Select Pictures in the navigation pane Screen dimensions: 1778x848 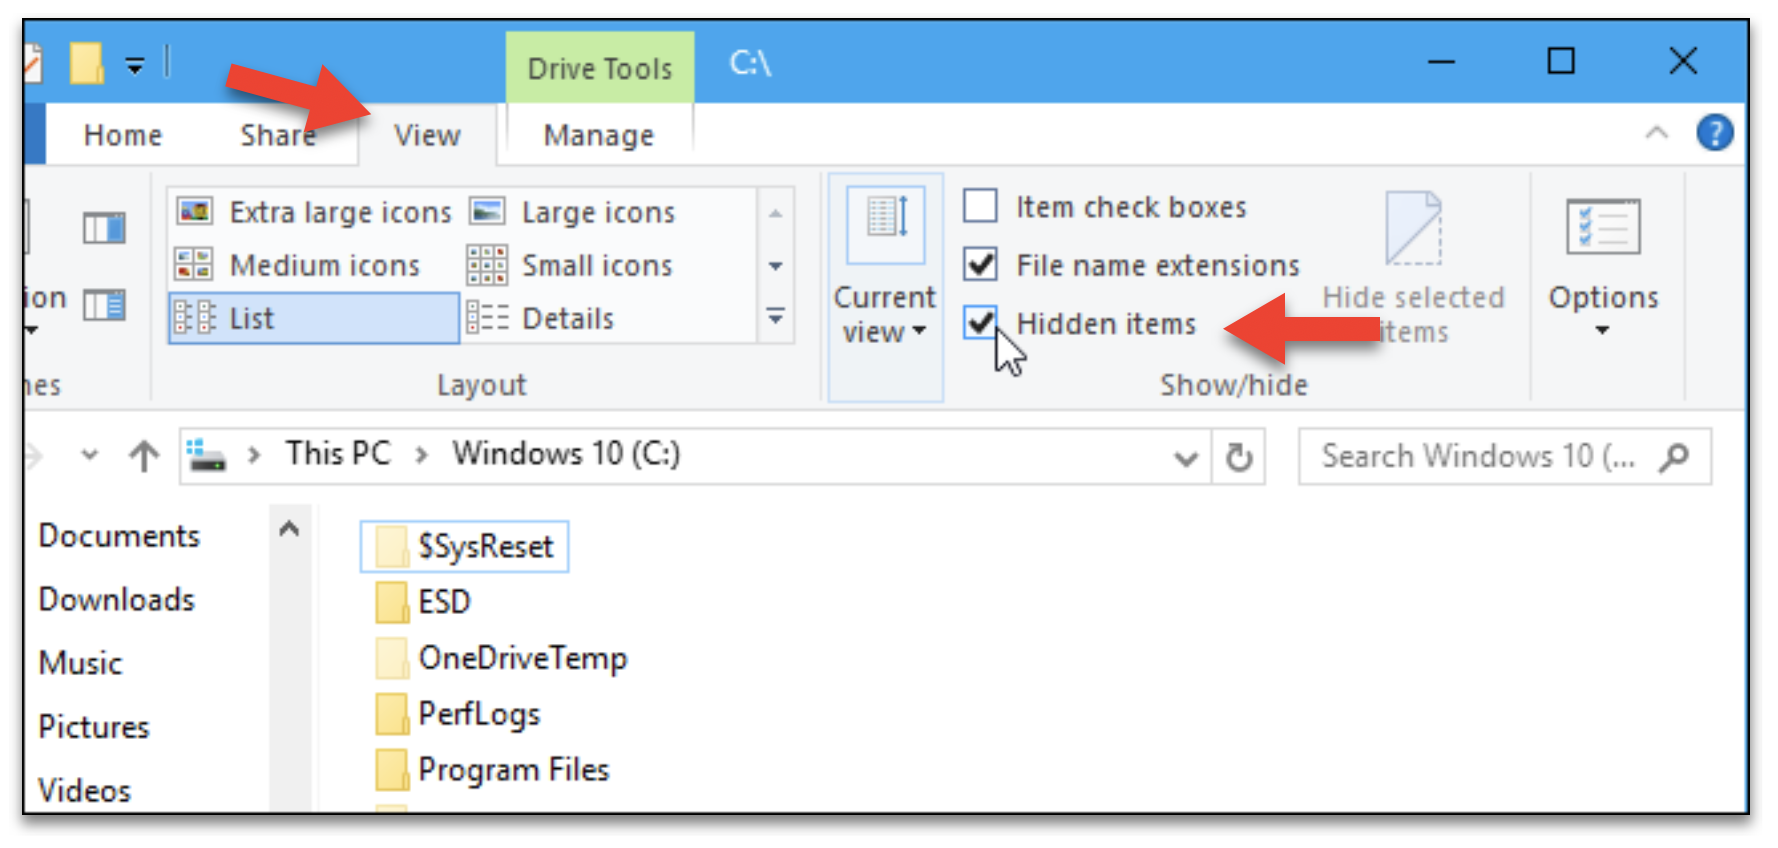pos(93,727)
